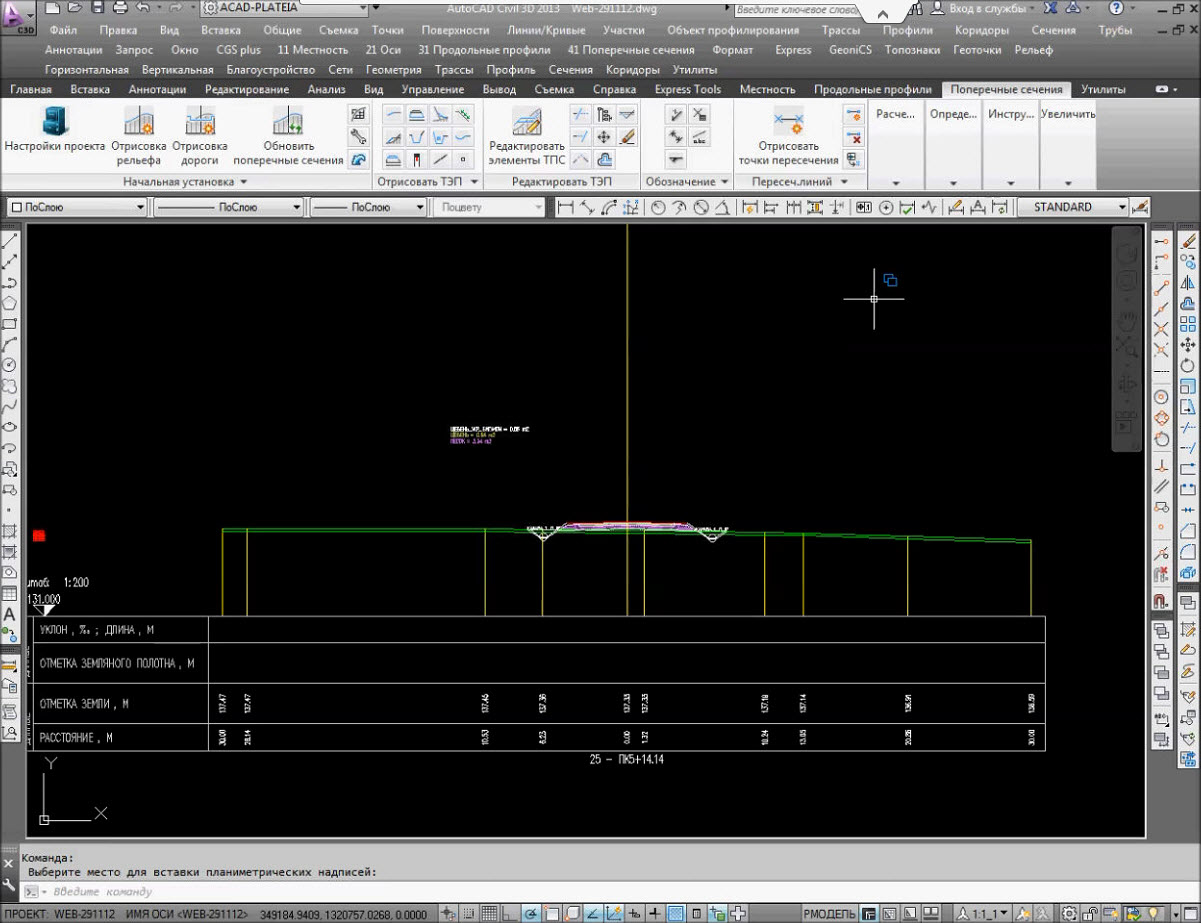Click the Отрисовка рельефа icon
Image resolution: width=1201 pixels, height=923 pixels.
point(138,123)
